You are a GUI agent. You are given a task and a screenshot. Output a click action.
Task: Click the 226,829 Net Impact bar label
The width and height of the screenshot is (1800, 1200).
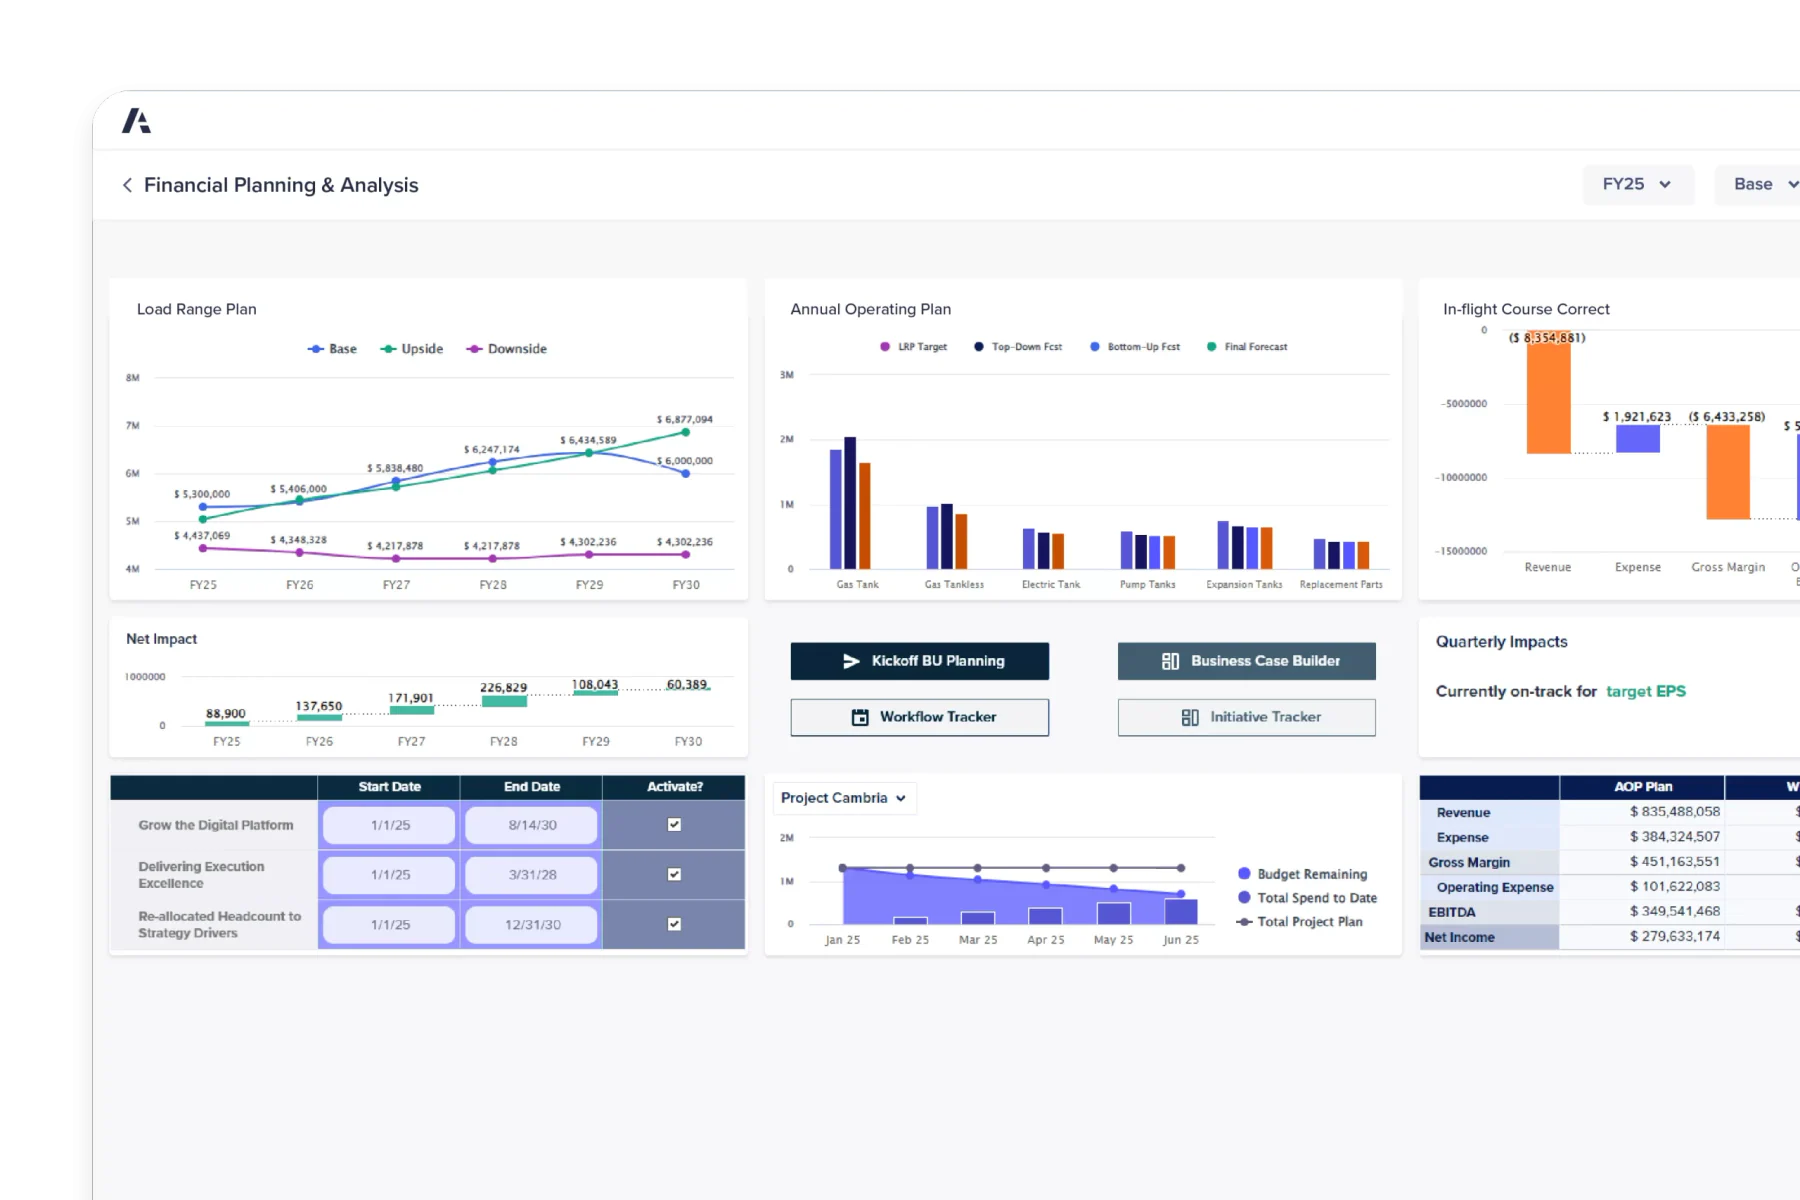(x=503, y=688)
